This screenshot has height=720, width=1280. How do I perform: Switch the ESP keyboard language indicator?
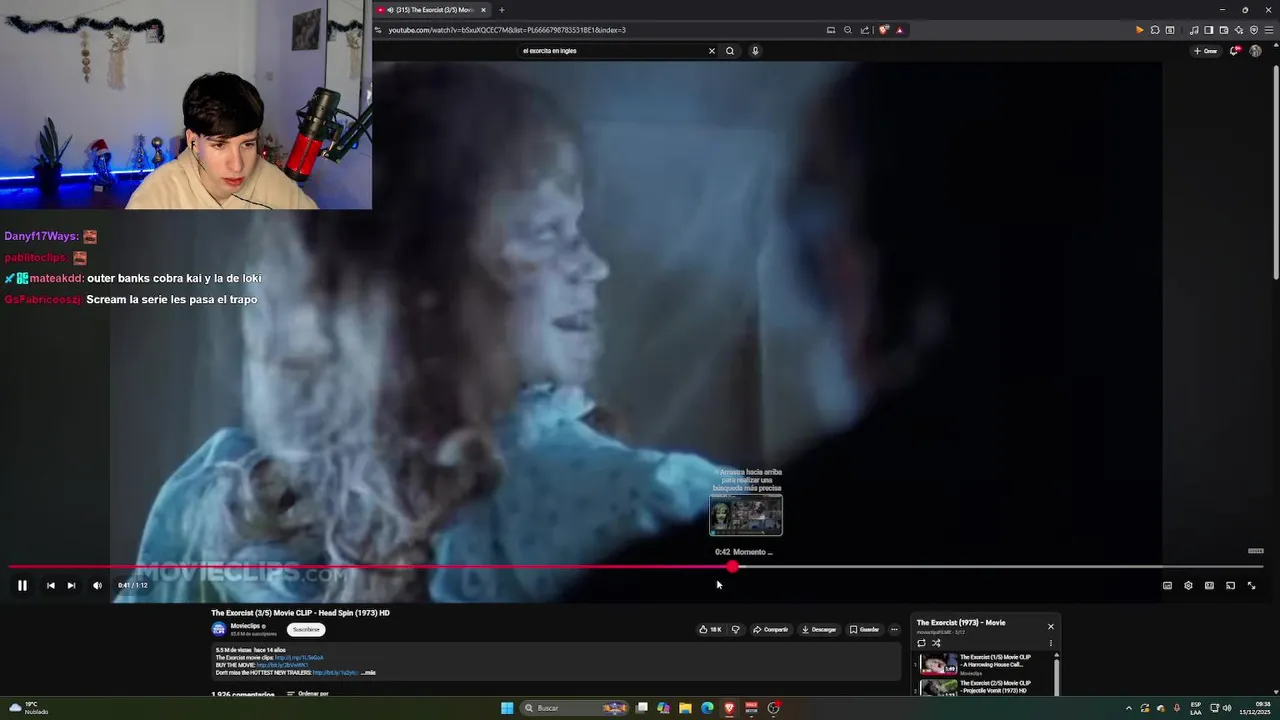pyautogui.click(x=1196, y=708)
